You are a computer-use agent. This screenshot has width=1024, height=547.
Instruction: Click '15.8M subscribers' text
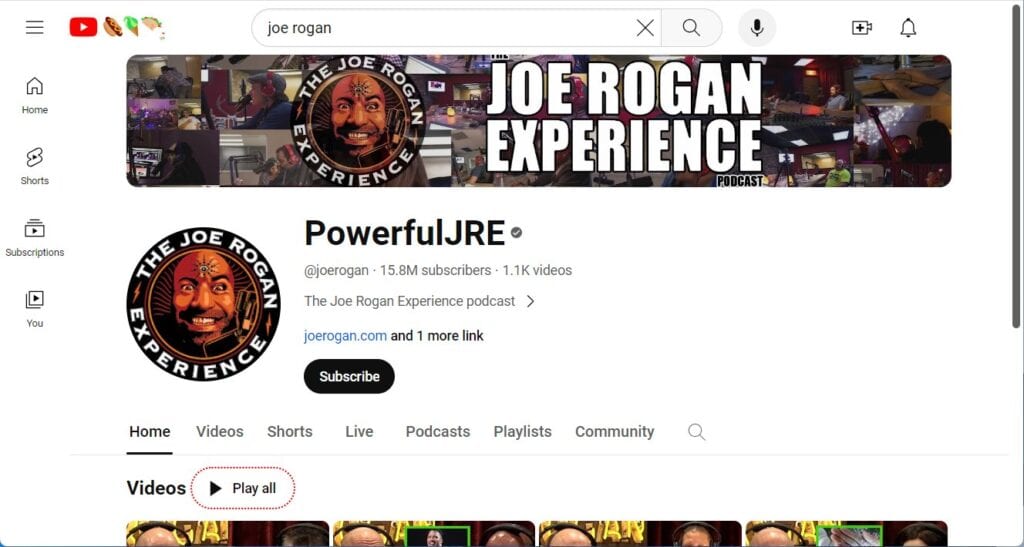[436, 270]
